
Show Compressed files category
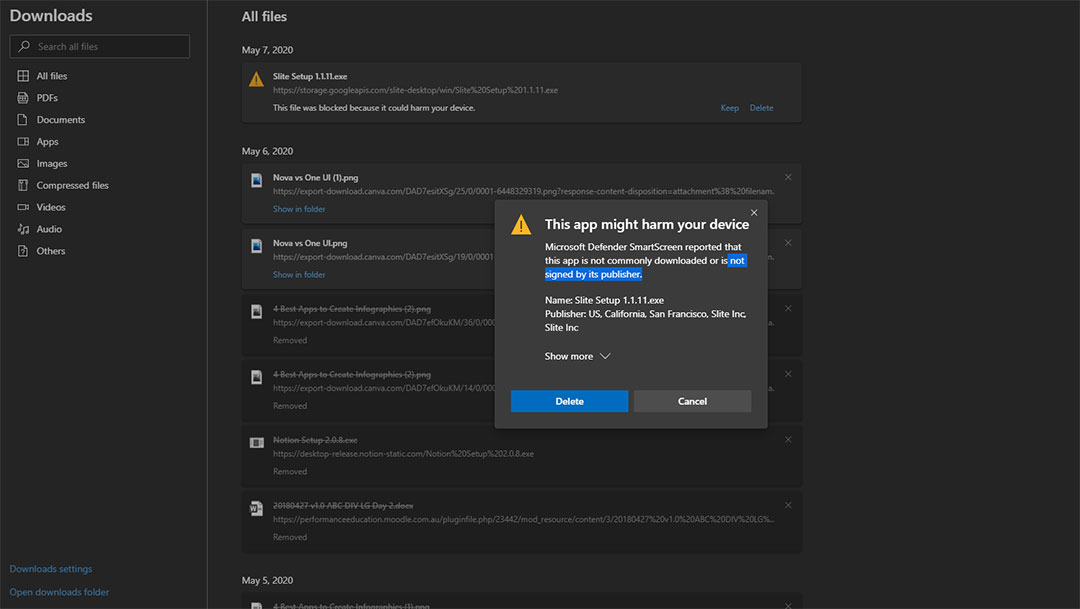coord(72,185)
